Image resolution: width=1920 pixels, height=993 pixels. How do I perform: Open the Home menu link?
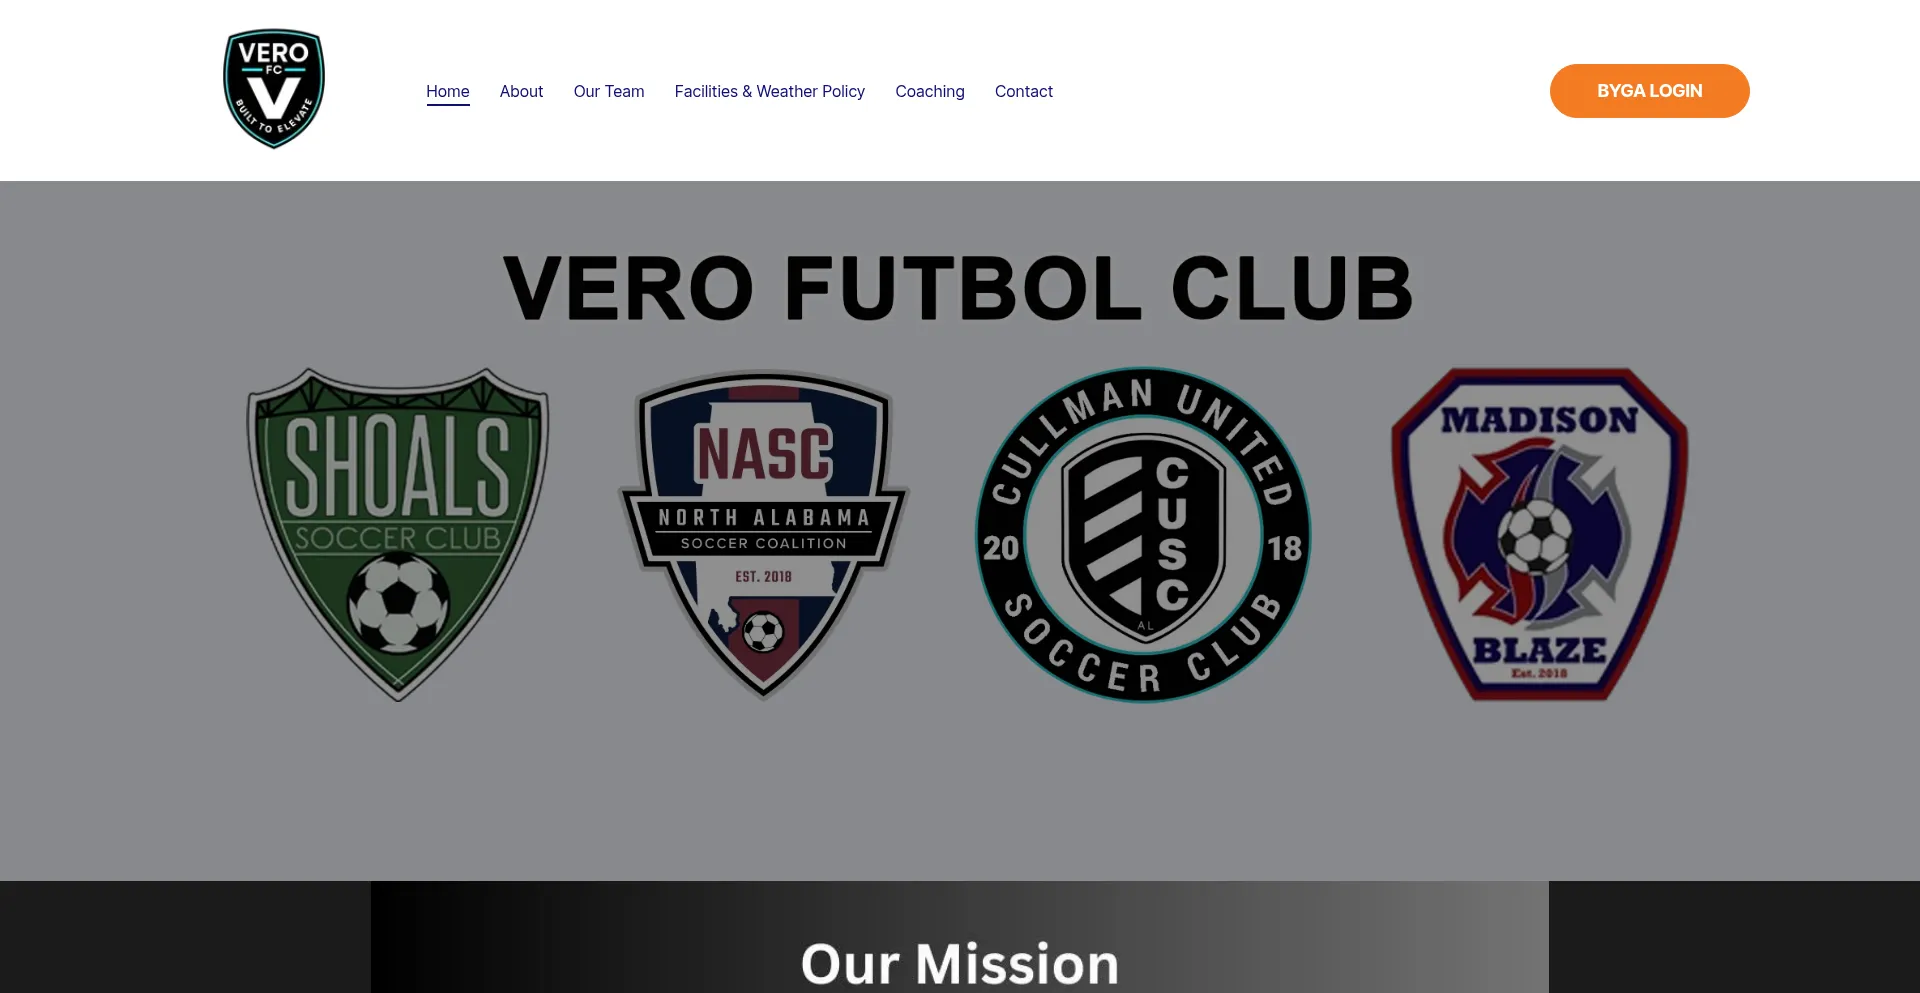[448, 91]
